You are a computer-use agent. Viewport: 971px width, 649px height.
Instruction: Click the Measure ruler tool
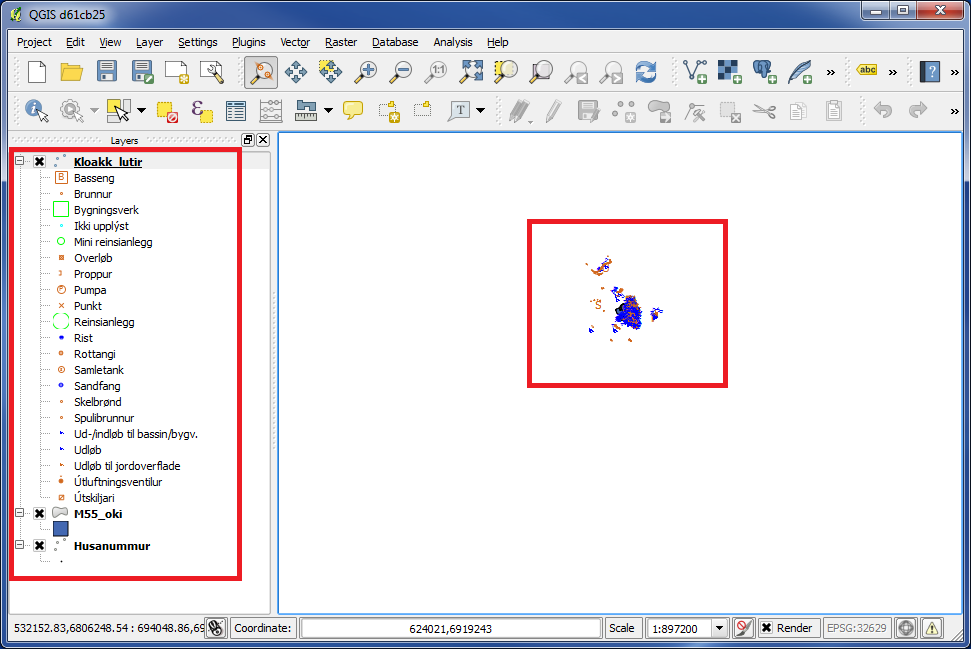pos(305,111)
